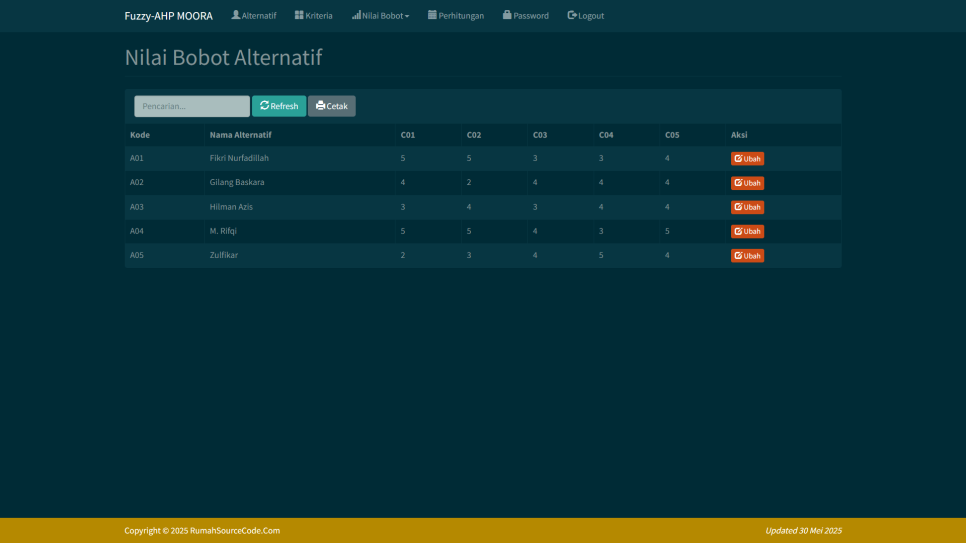Click the user icon beside Alternatif
This screenshot has width=966, height=543.
(236, 15)
